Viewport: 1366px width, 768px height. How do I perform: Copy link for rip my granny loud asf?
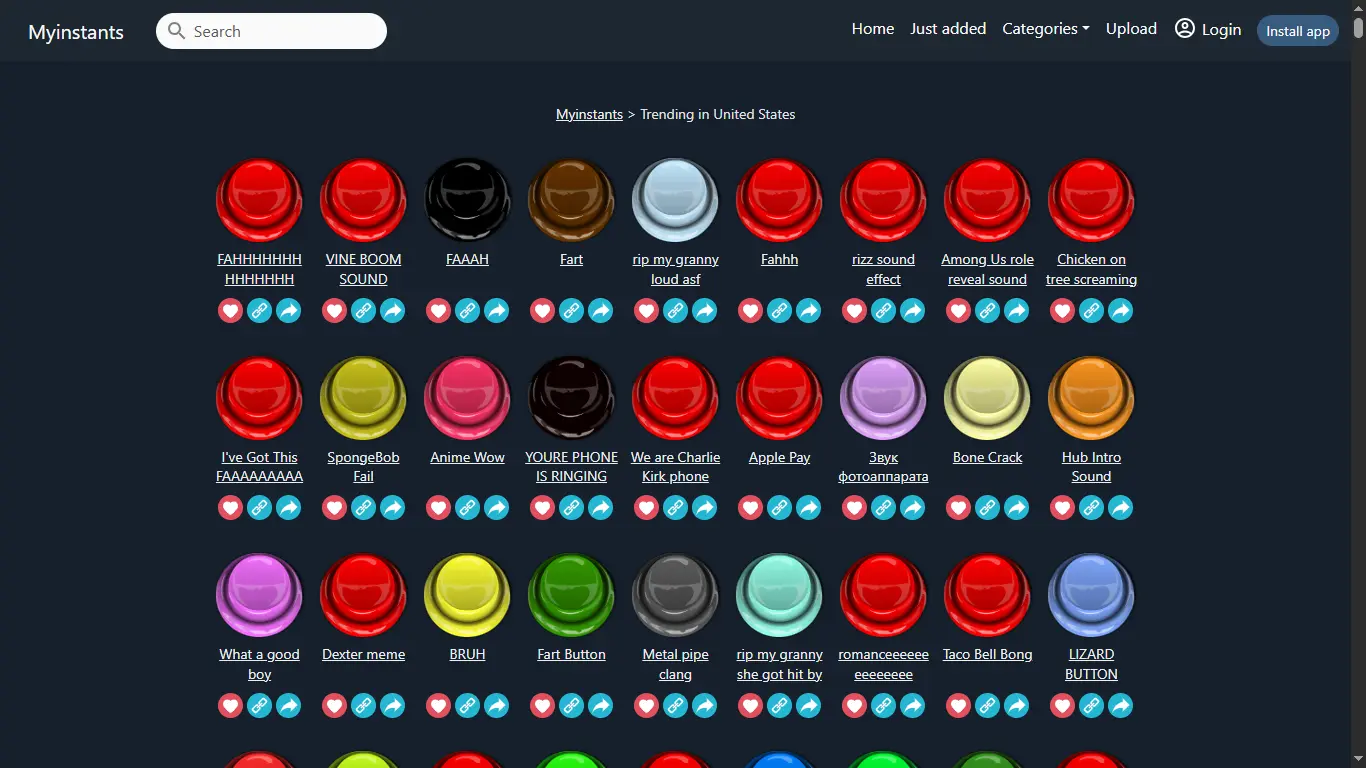[675, 311]
